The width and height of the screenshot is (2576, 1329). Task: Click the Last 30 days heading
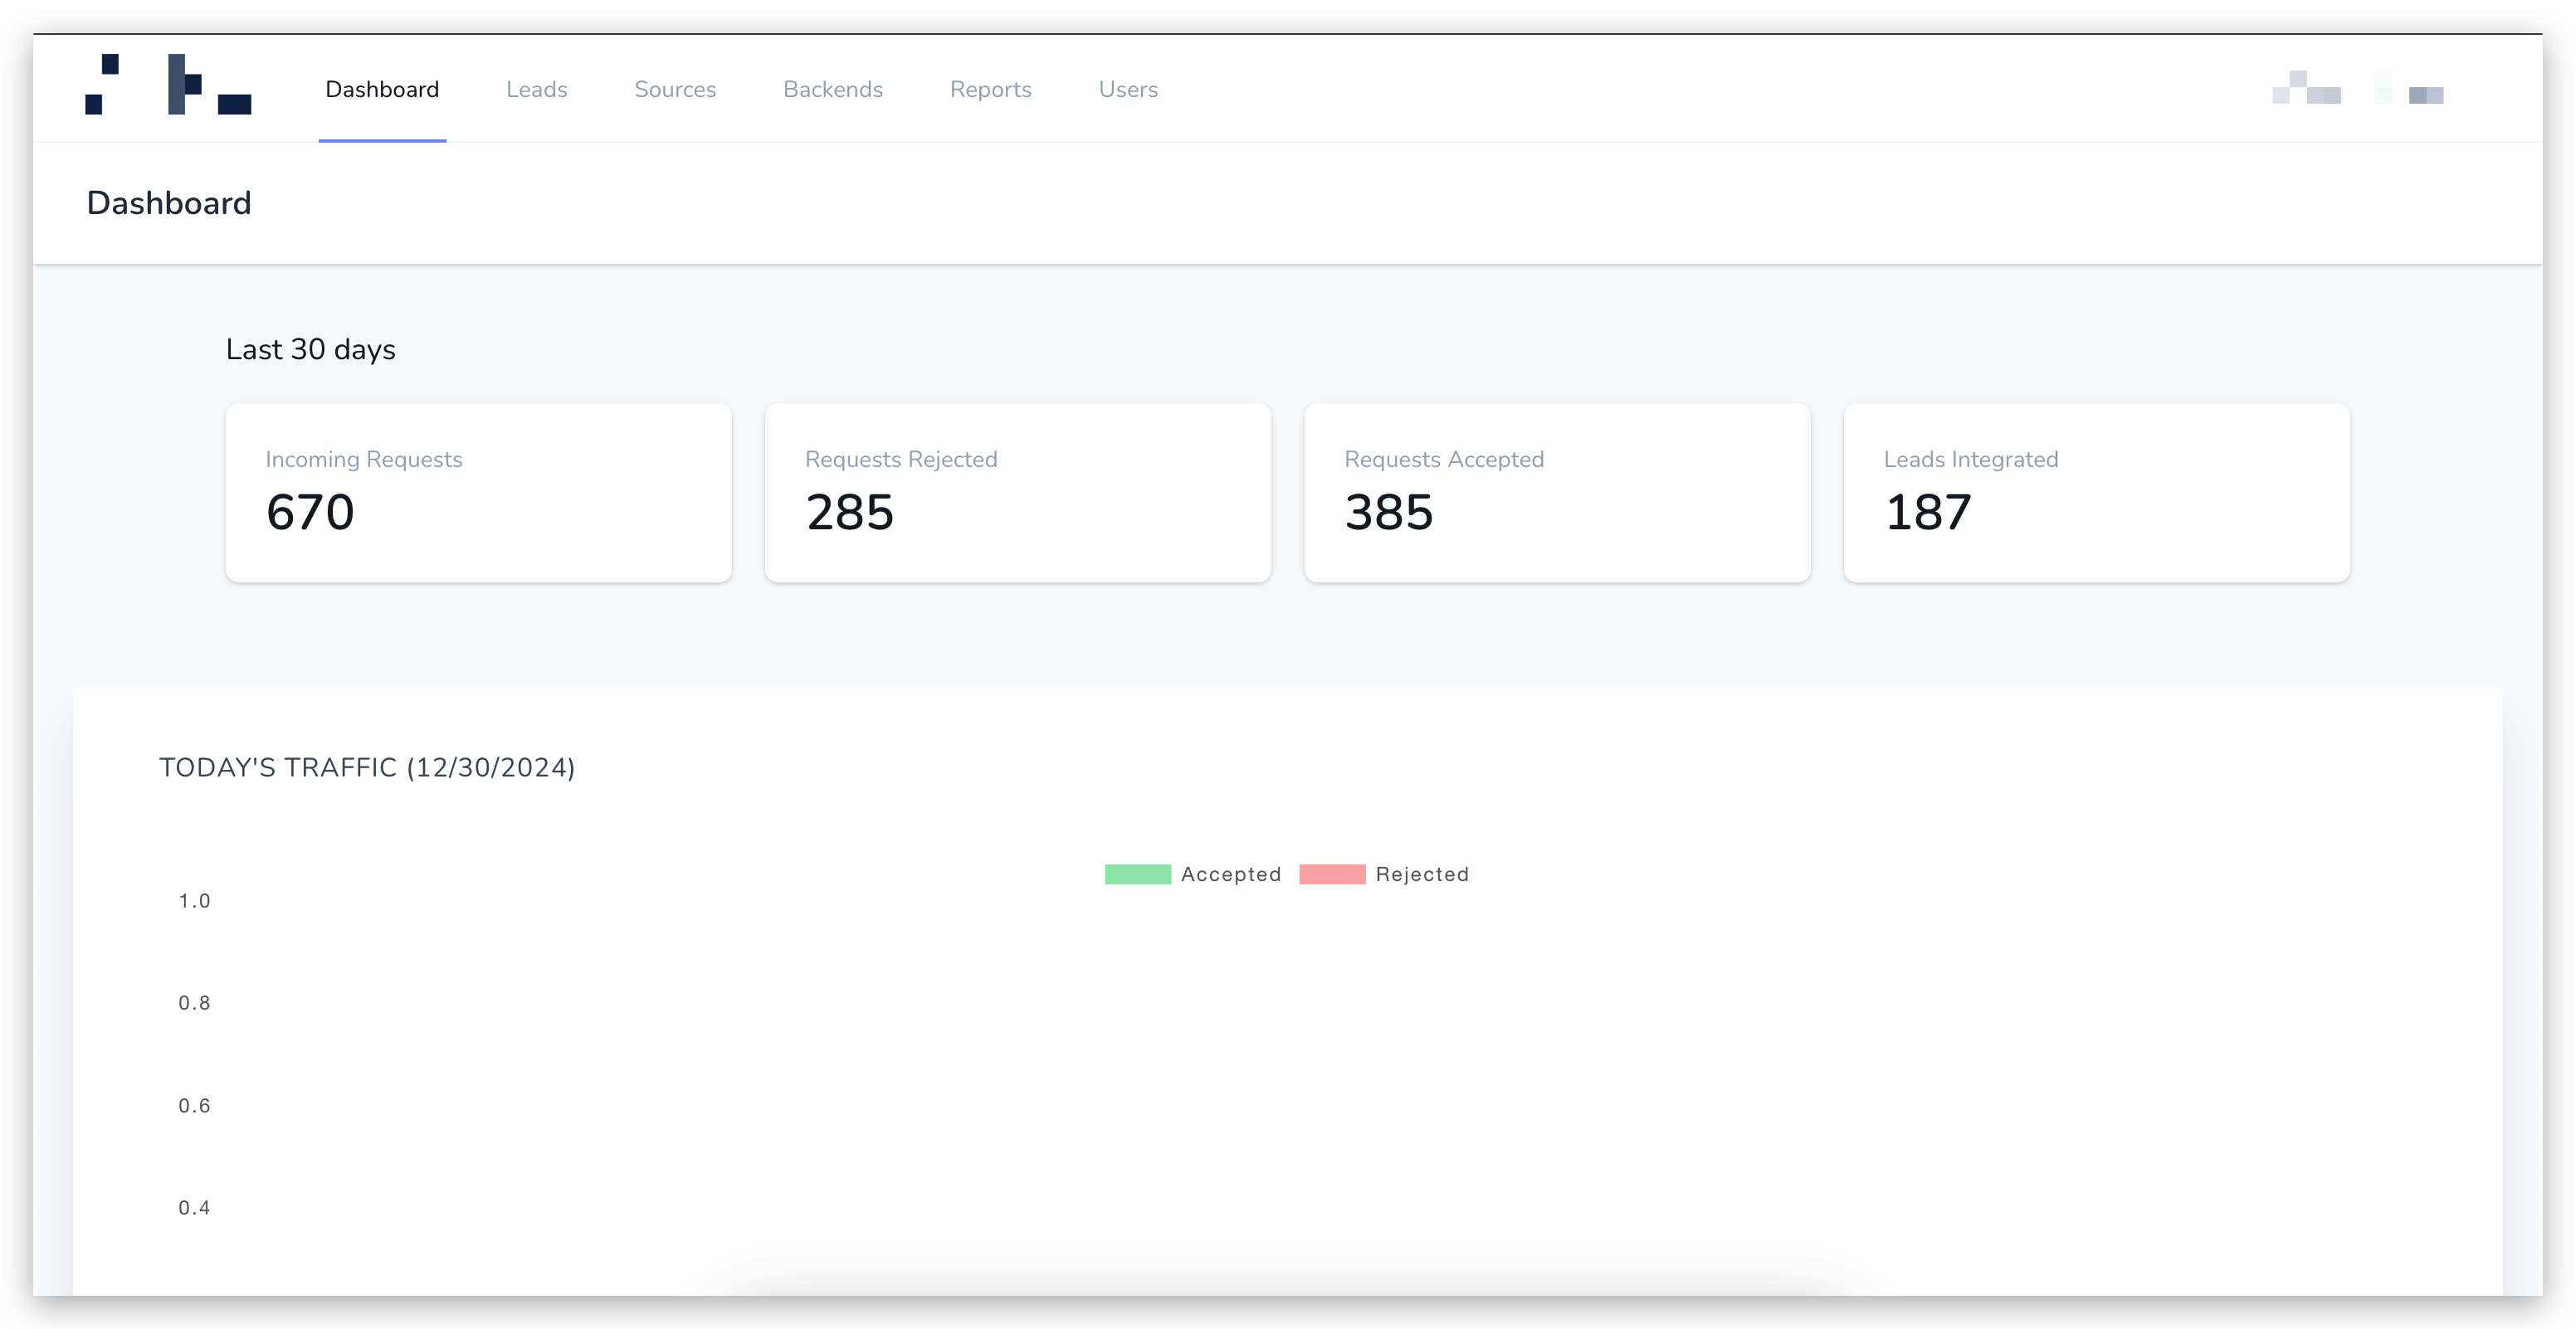310,349
